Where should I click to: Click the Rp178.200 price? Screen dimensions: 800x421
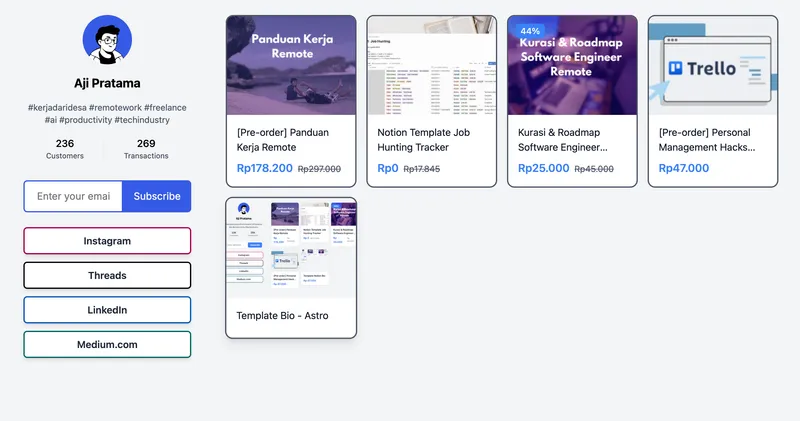[265, 168]
